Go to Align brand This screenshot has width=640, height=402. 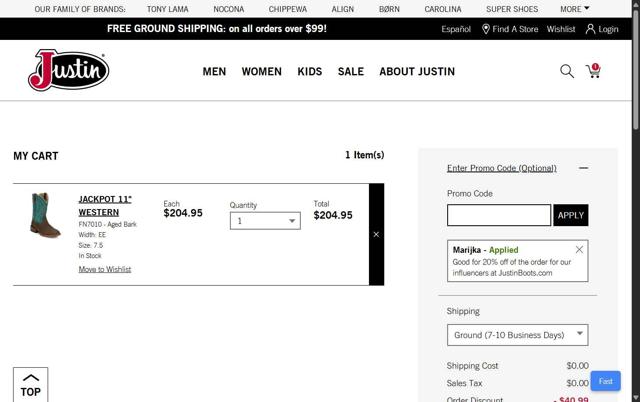point(343,9)
